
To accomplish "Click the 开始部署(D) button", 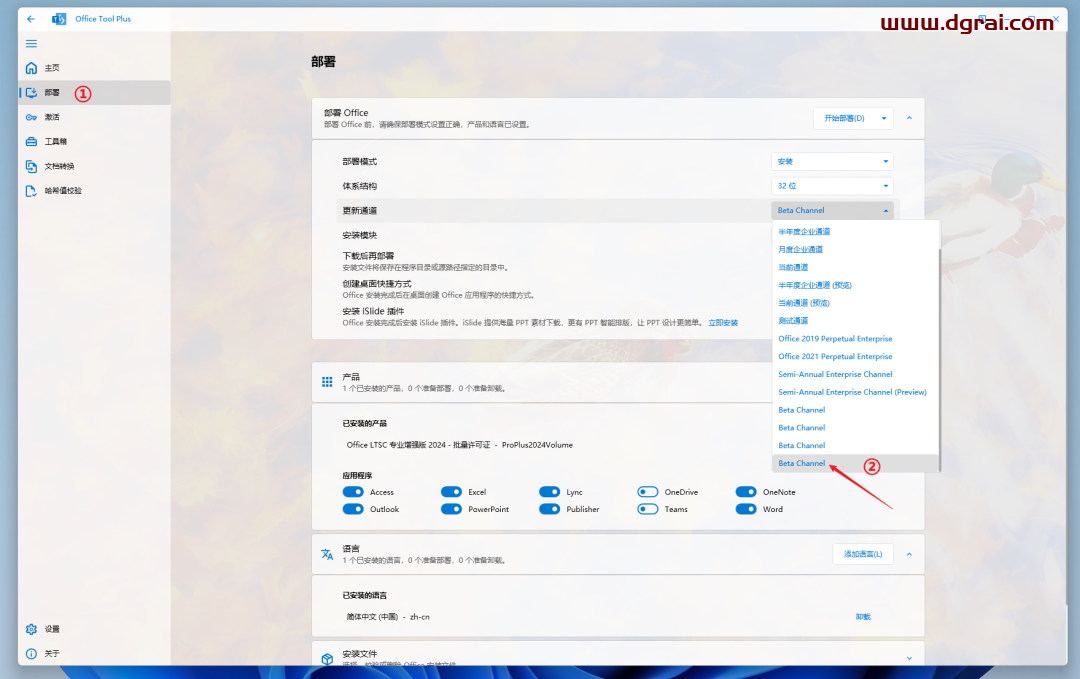I will (x=844, y=118).
